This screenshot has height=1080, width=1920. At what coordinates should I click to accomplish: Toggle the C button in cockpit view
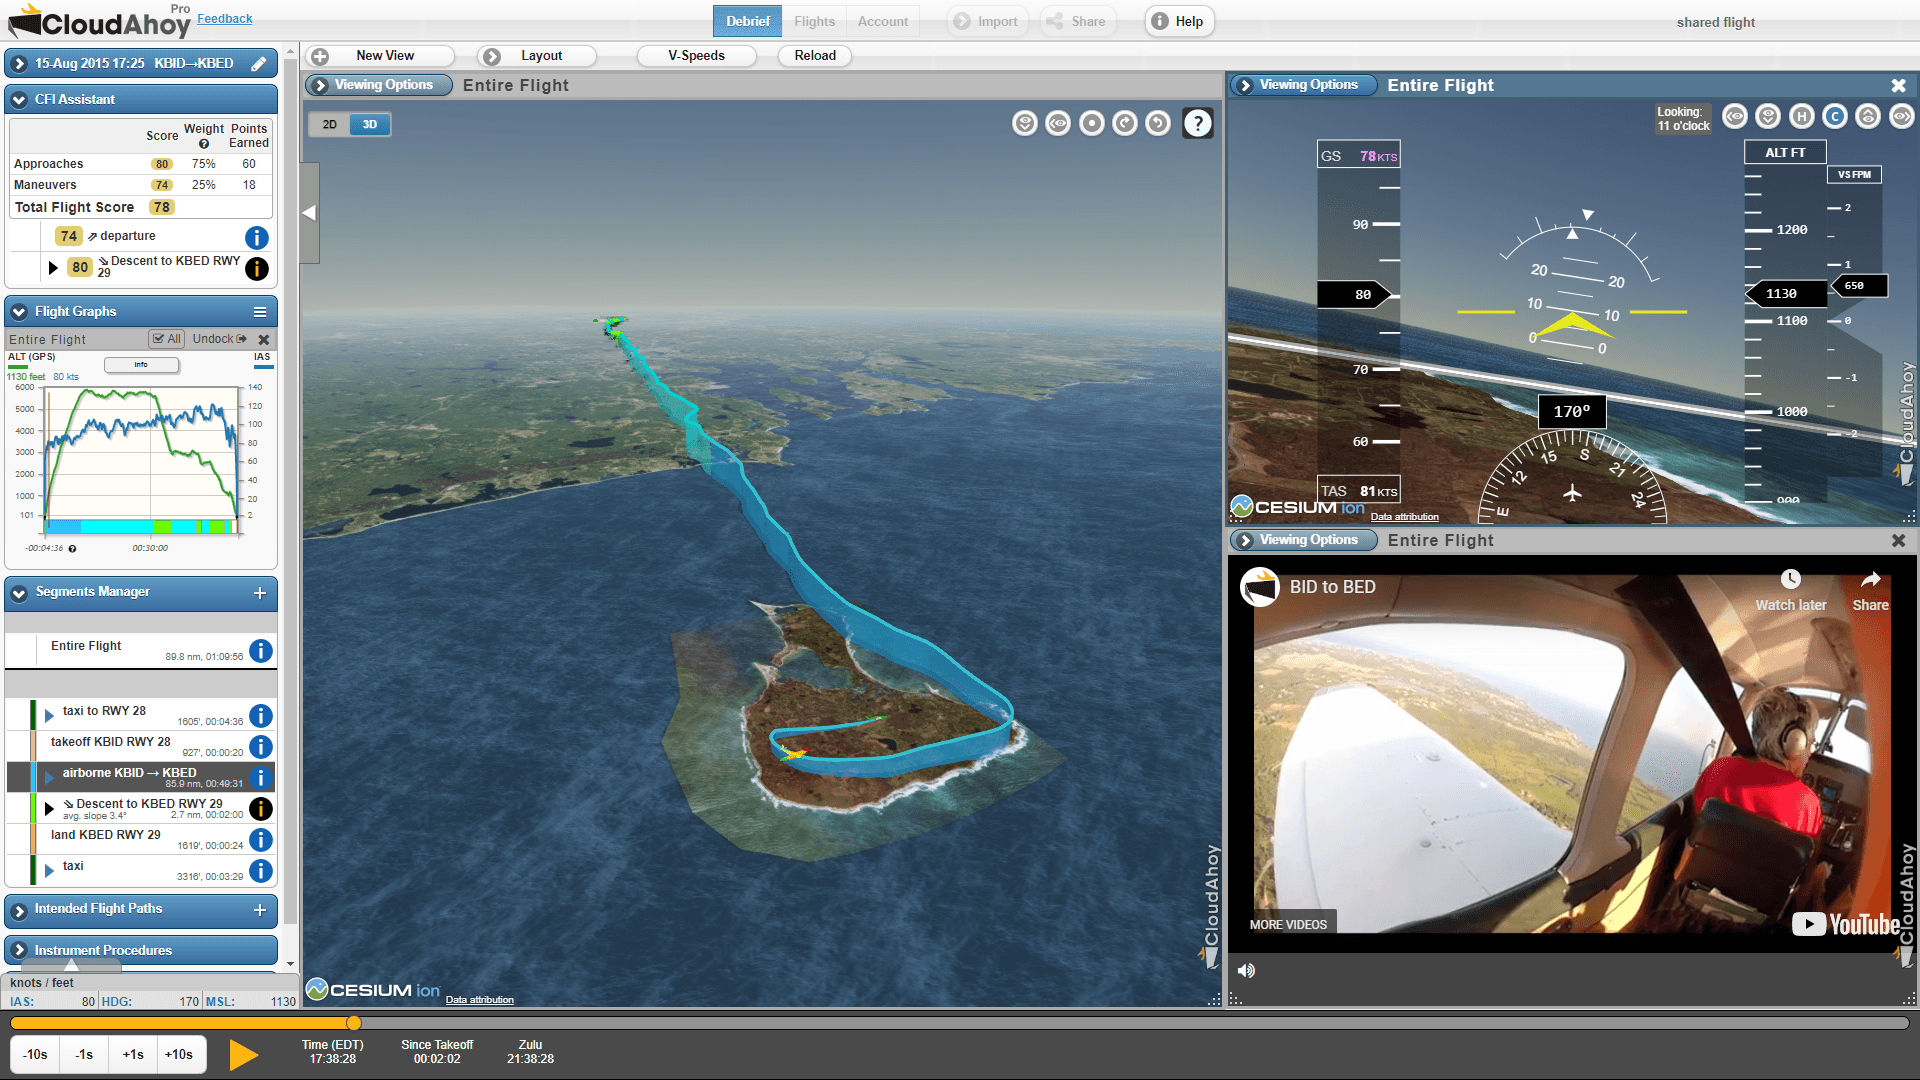coord(1835,117)
